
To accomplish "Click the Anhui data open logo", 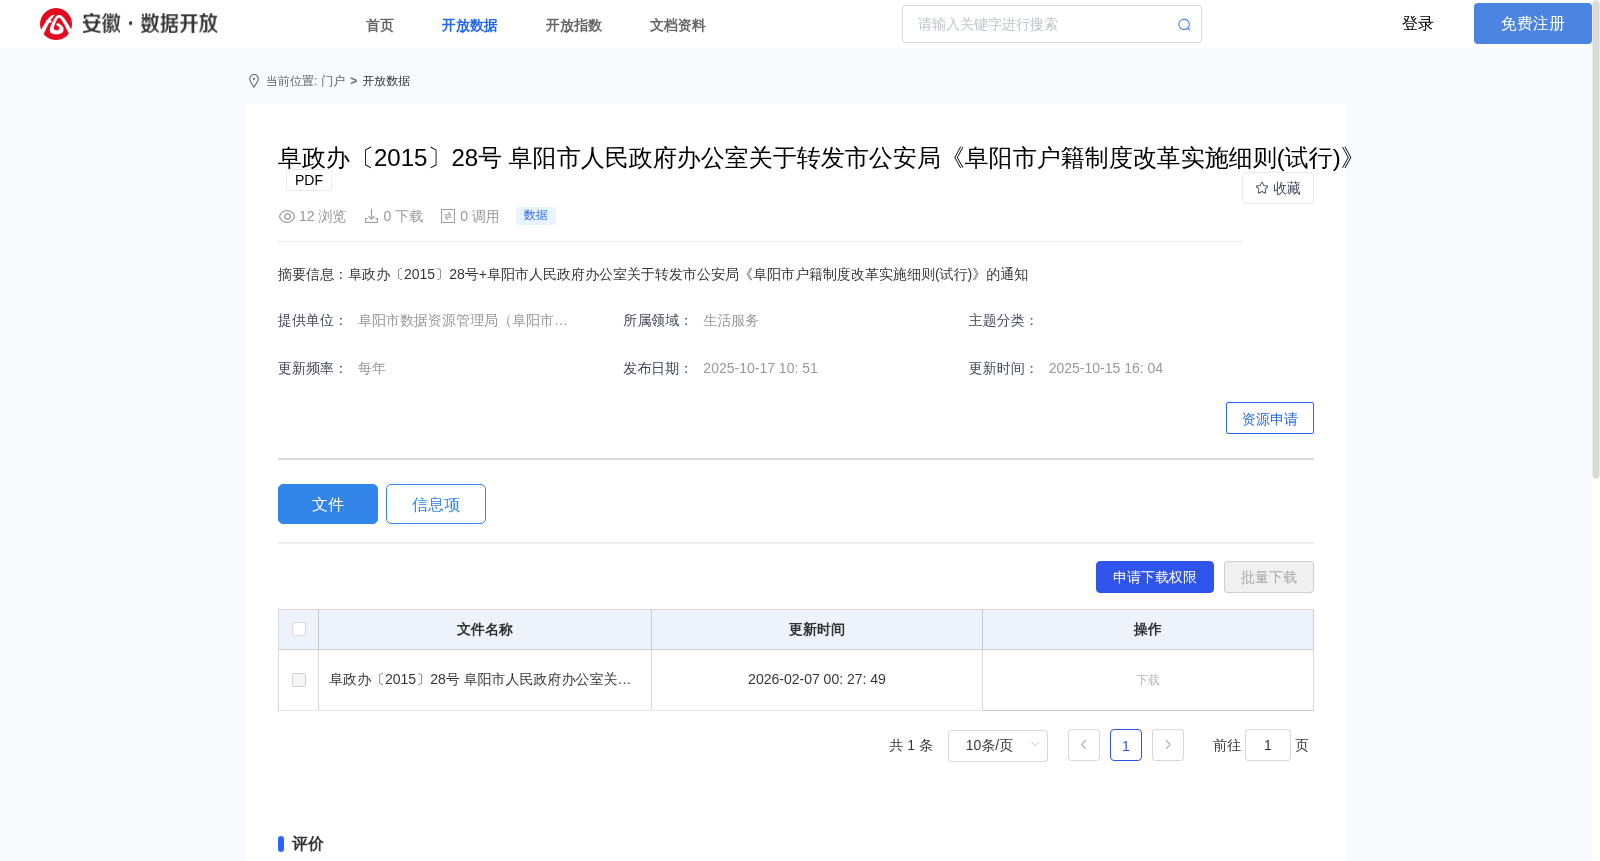I will click(x=129, y=24).
